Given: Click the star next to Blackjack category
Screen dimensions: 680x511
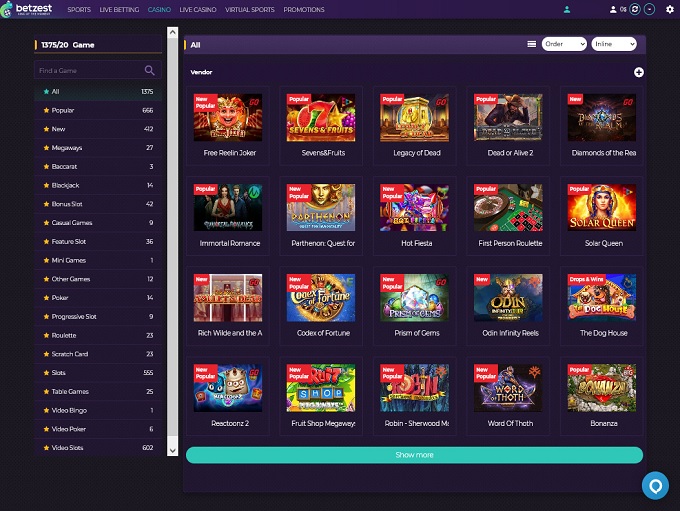Looking at the screenshot, I should point(46,185).
